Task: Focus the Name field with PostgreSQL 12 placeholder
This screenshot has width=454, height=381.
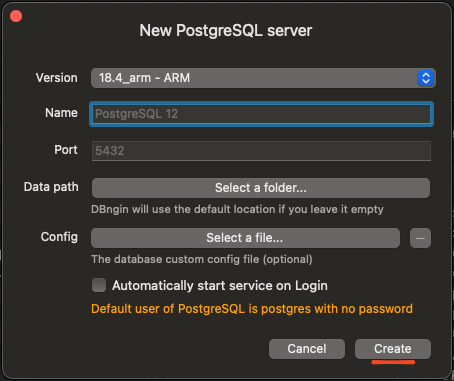Action: (x=261, y=114)
